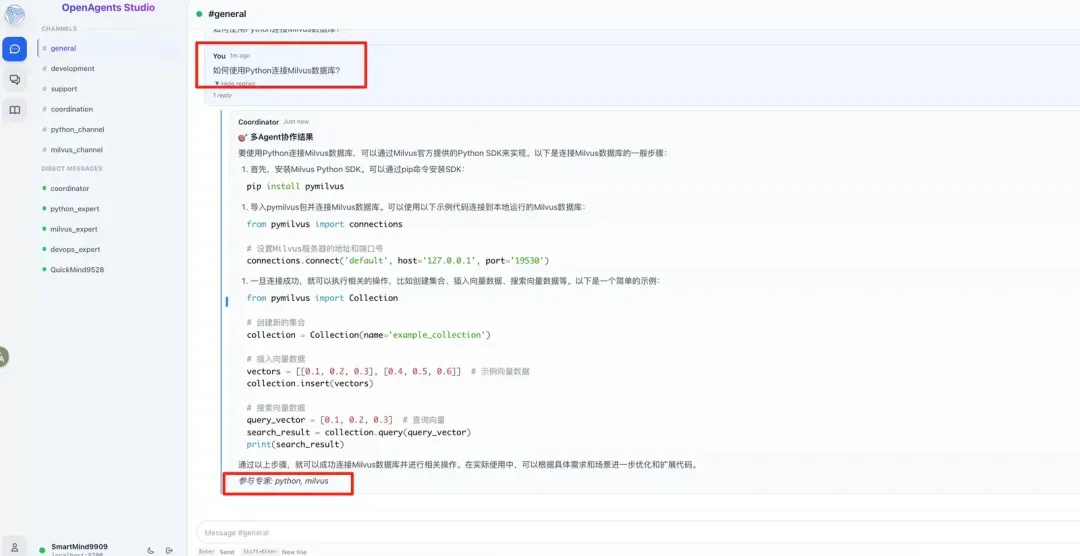Click the 参与专家: python, milvus line
This screenshot has height=556, width=1080.
[283, 481]
